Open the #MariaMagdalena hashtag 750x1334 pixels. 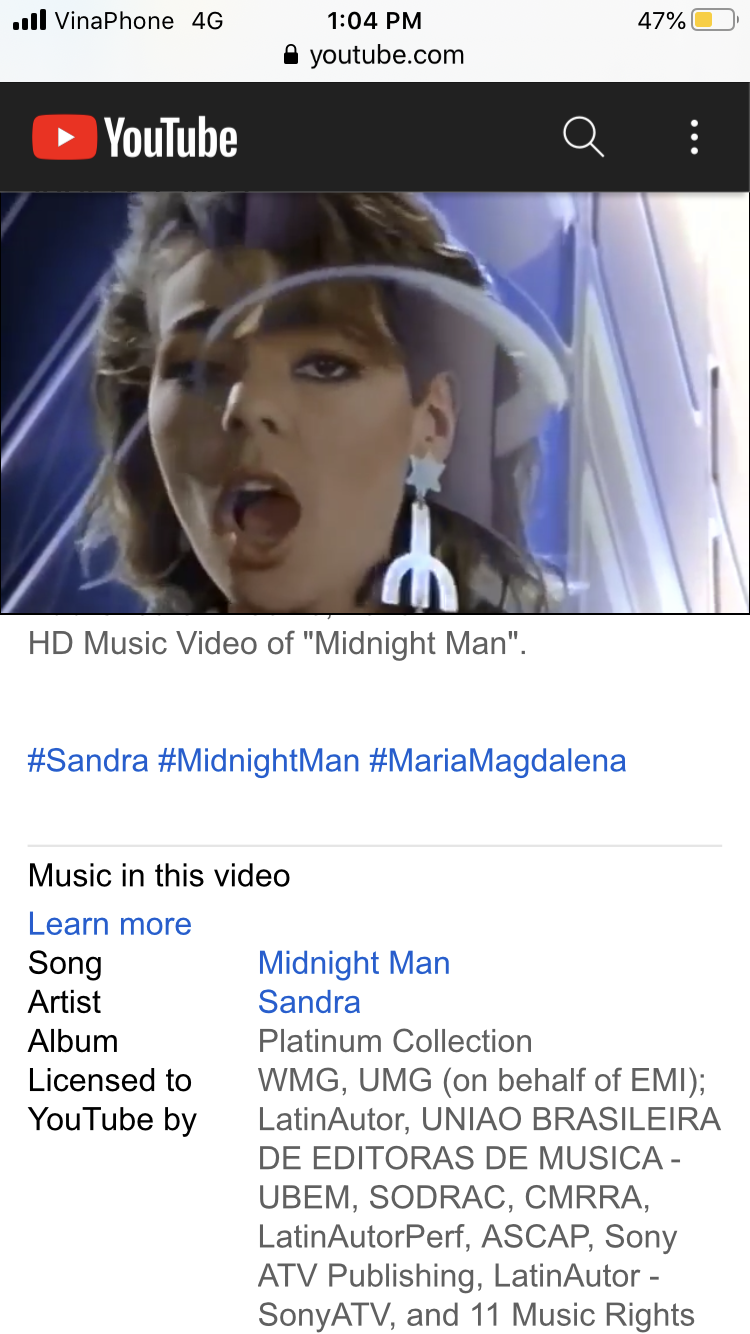[497, 761]
